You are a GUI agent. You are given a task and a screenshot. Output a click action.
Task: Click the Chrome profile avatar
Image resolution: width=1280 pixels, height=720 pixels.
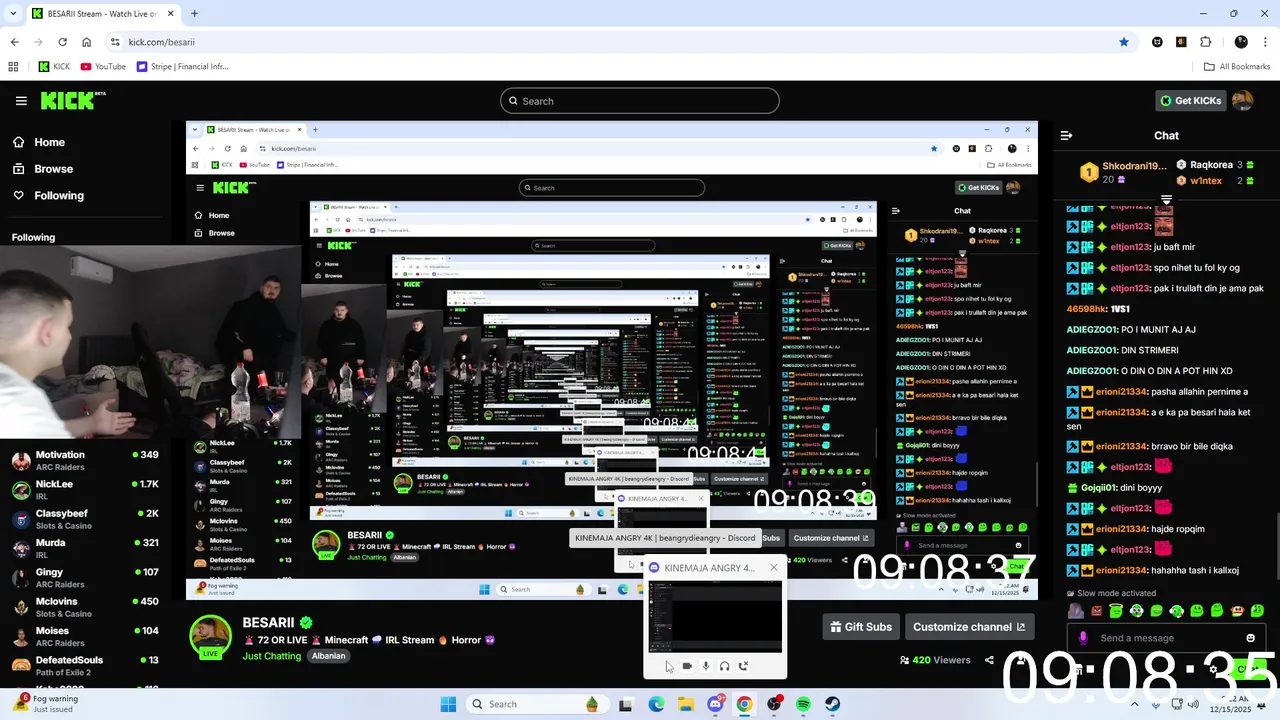tap(1241, 42)
